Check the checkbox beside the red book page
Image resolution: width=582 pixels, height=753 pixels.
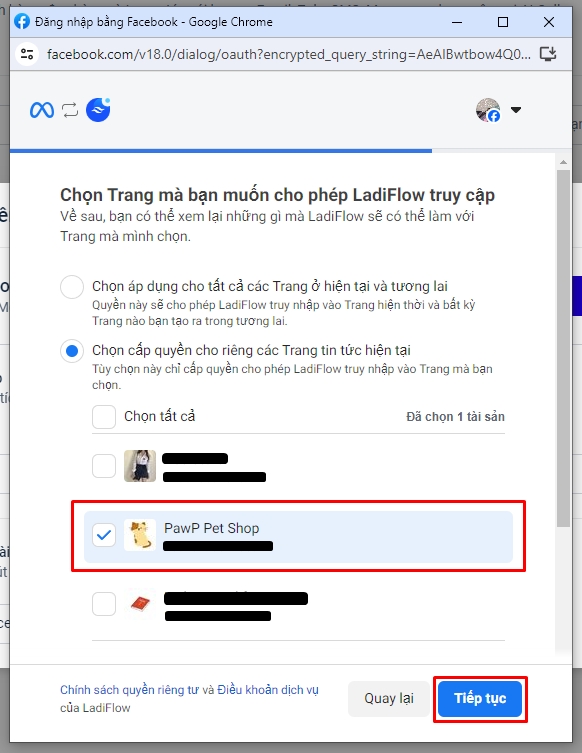click(104, 604)
